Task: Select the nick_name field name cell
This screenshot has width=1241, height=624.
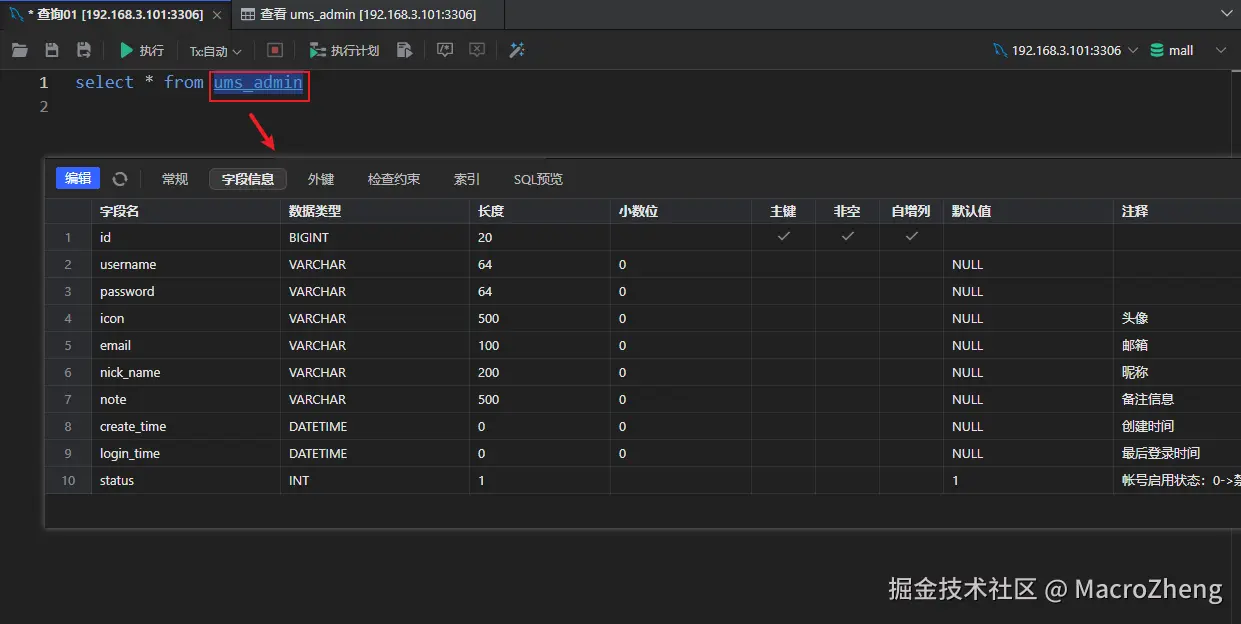Action: pyautogui.click(x=186, y=372)
